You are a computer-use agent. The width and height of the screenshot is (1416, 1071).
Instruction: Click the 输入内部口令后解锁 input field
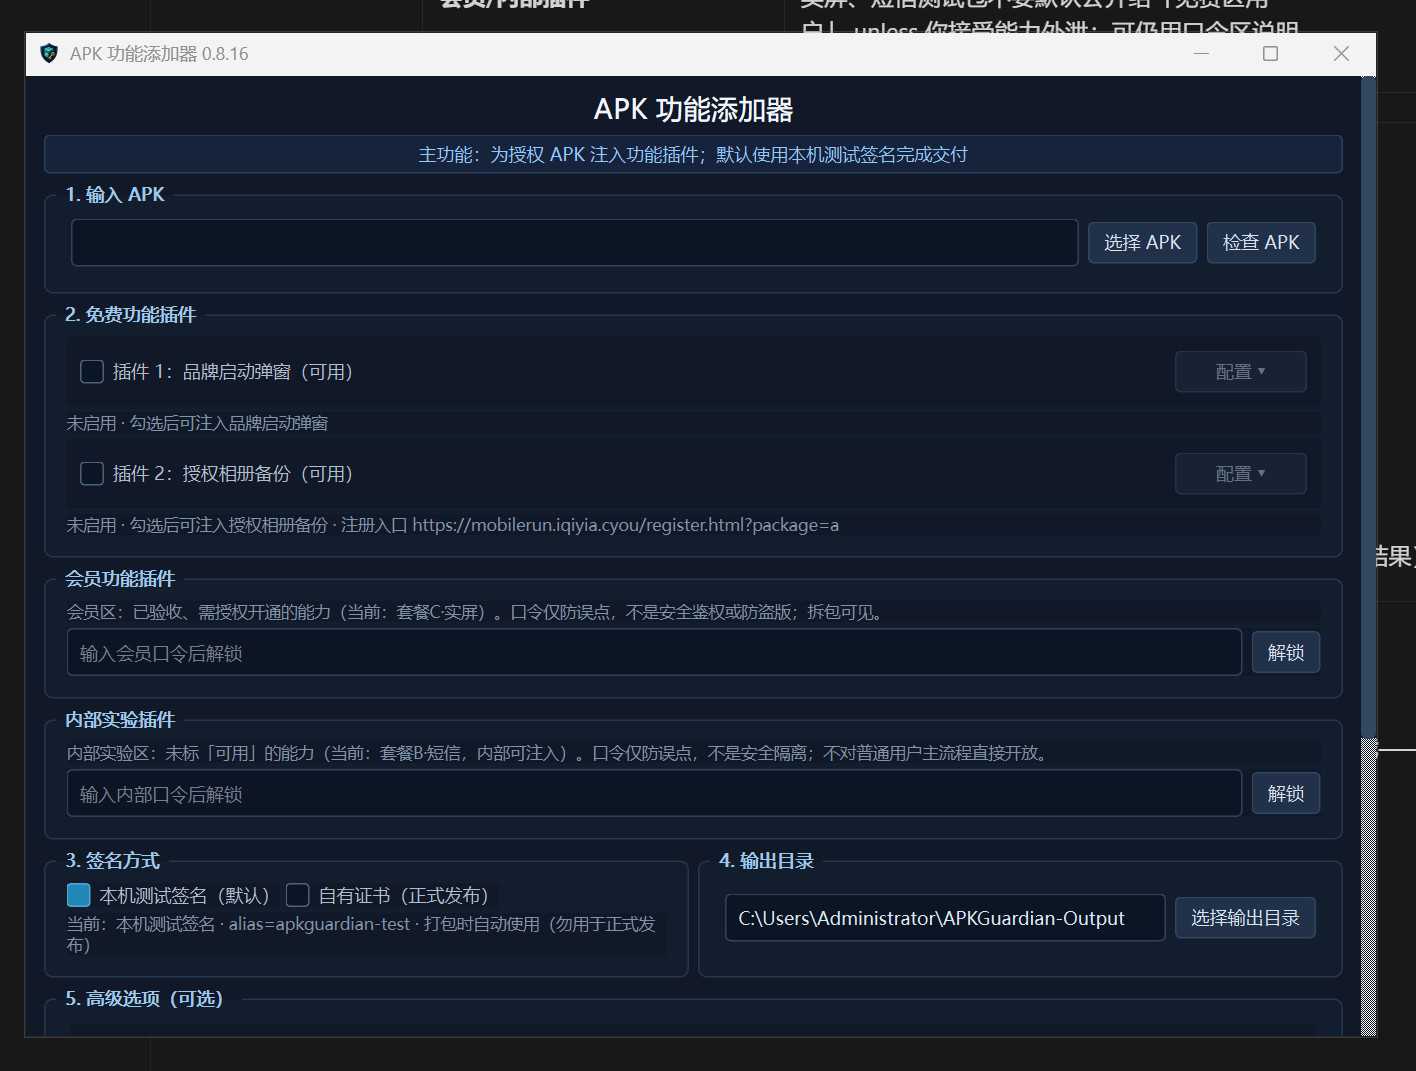click(654, 794)
